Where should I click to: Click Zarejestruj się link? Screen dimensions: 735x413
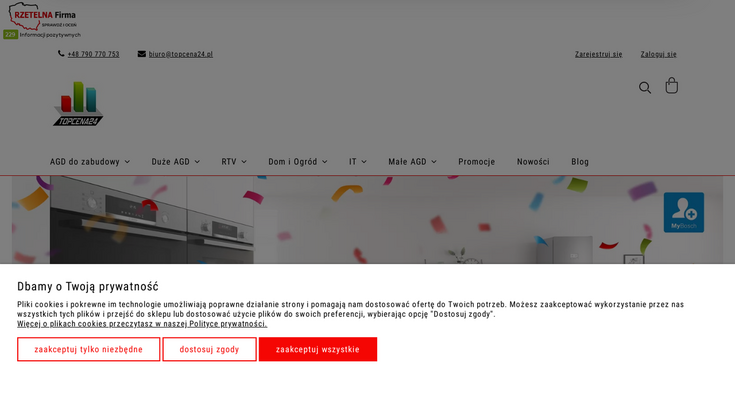[x=598, y=54]
